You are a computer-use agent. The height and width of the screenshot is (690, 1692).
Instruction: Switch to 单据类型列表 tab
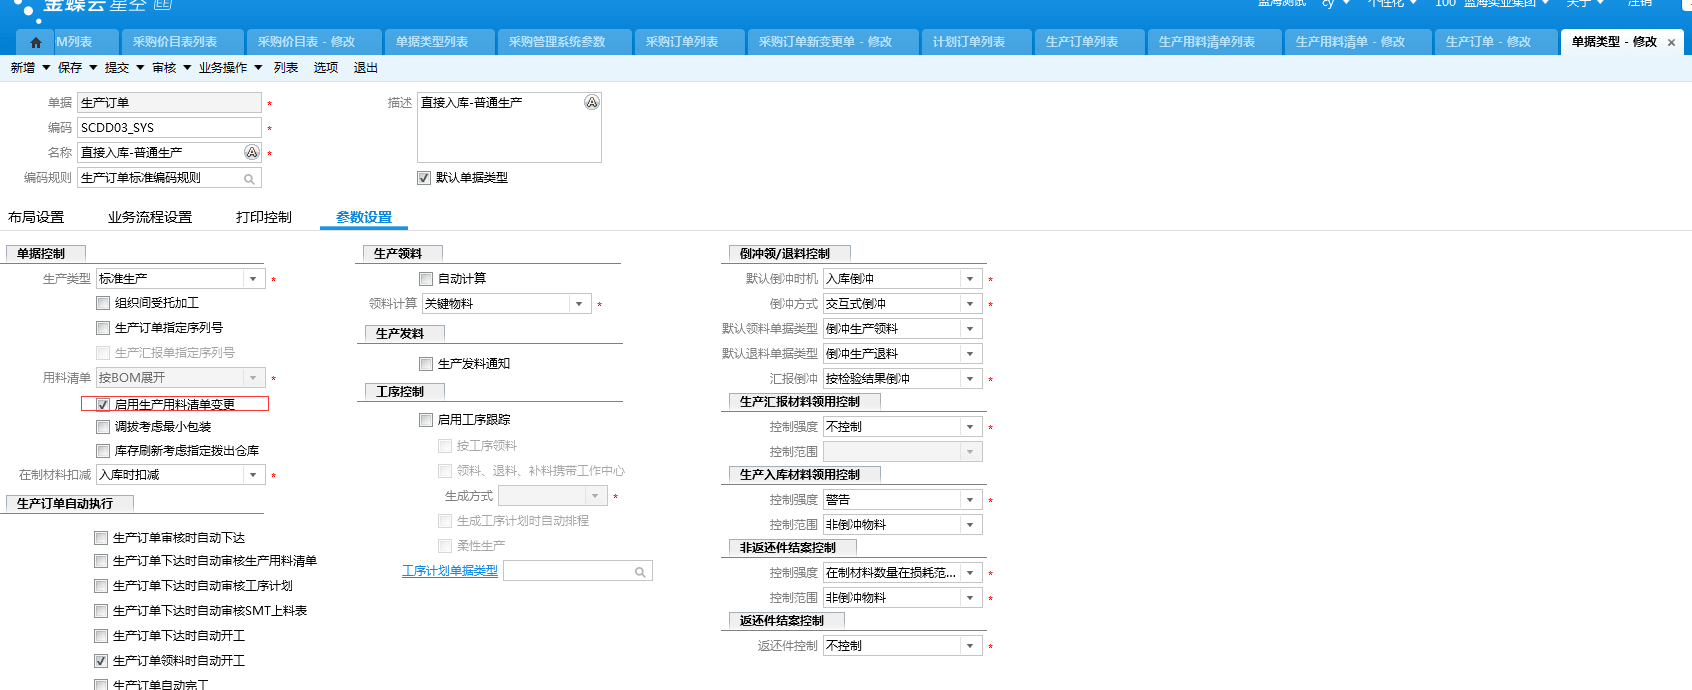pyautogui.click(x=440, y=42)
